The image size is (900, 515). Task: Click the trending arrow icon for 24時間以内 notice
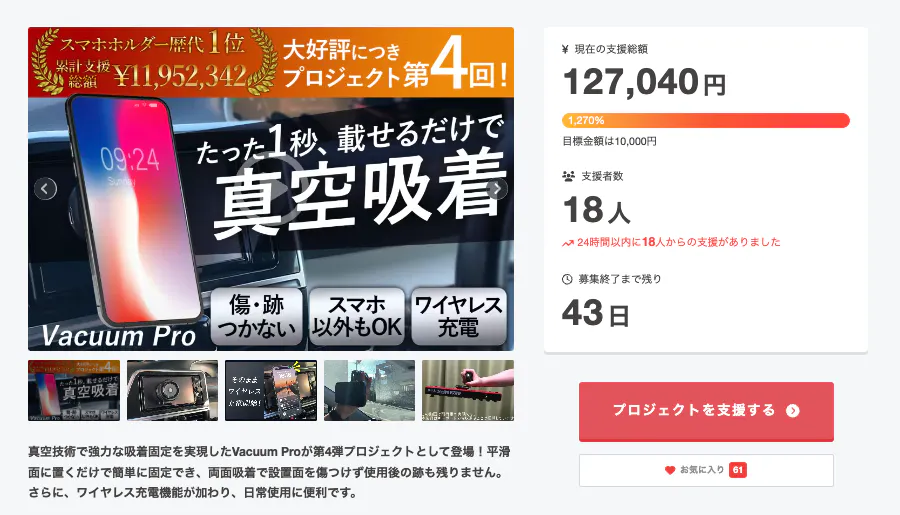click(x=568, y=243)
